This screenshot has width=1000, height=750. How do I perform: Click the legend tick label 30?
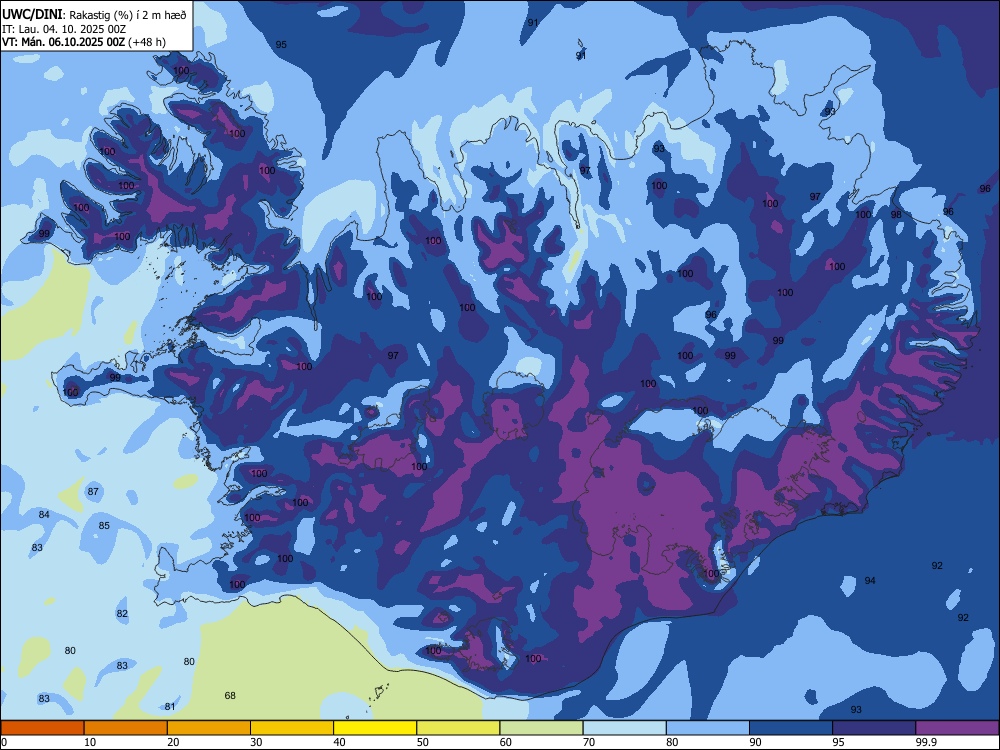pyautogui.click(x=256, y=742)
